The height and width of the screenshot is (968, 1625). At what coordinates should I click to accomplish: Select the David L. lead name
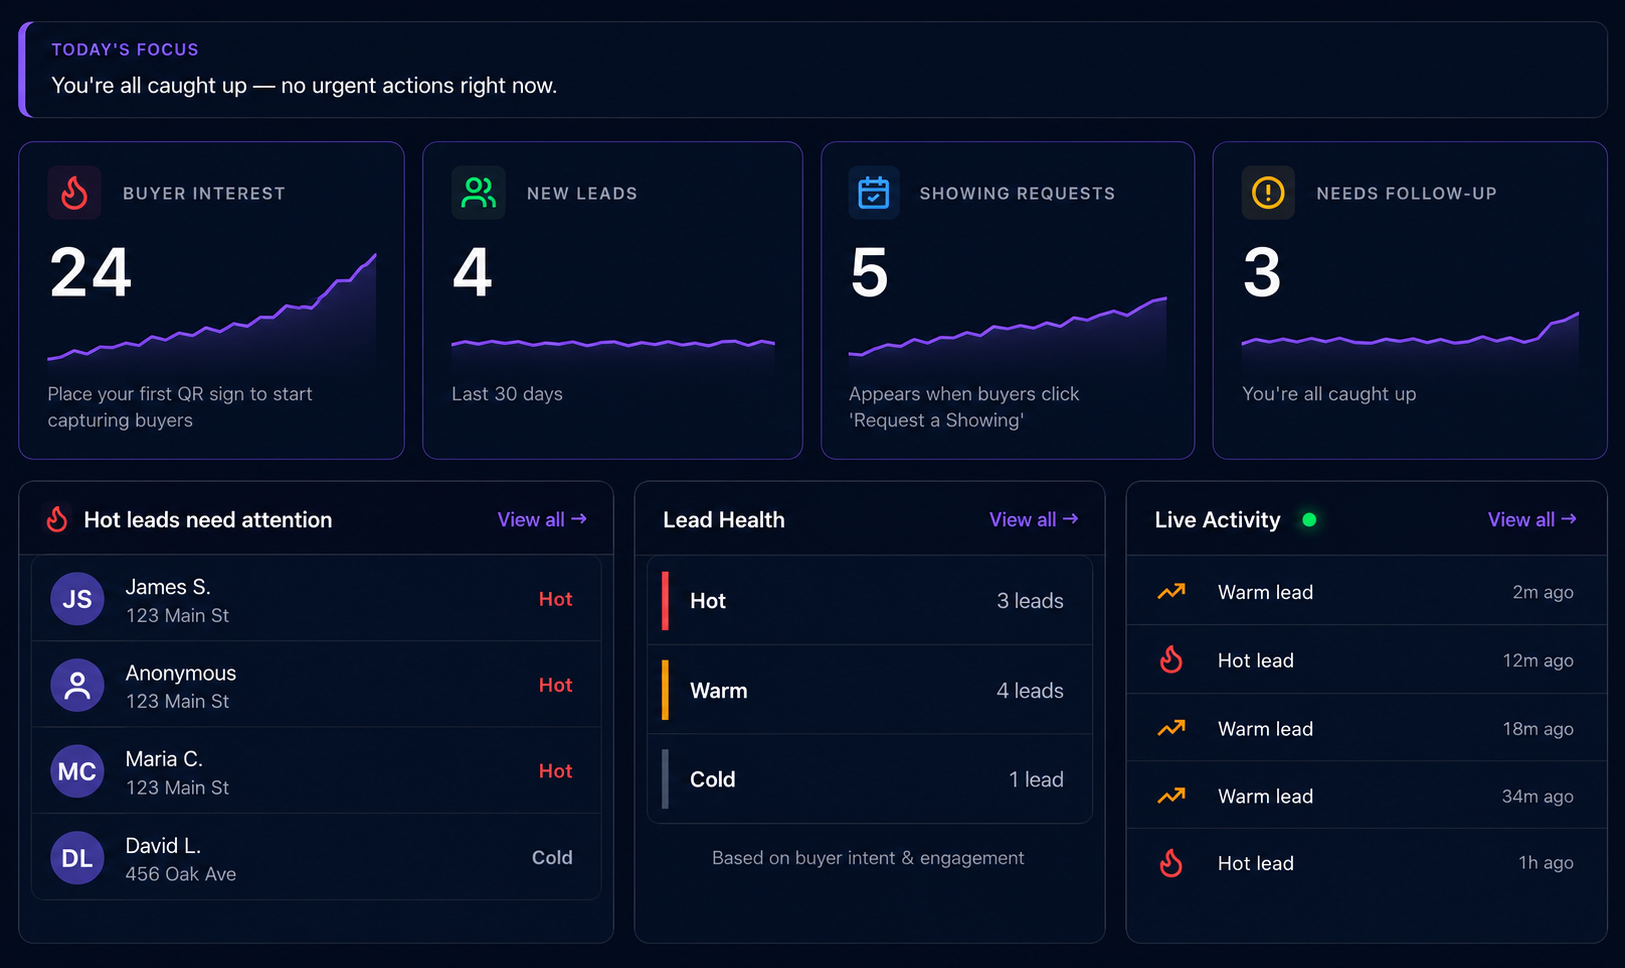(x=163, y=846)
